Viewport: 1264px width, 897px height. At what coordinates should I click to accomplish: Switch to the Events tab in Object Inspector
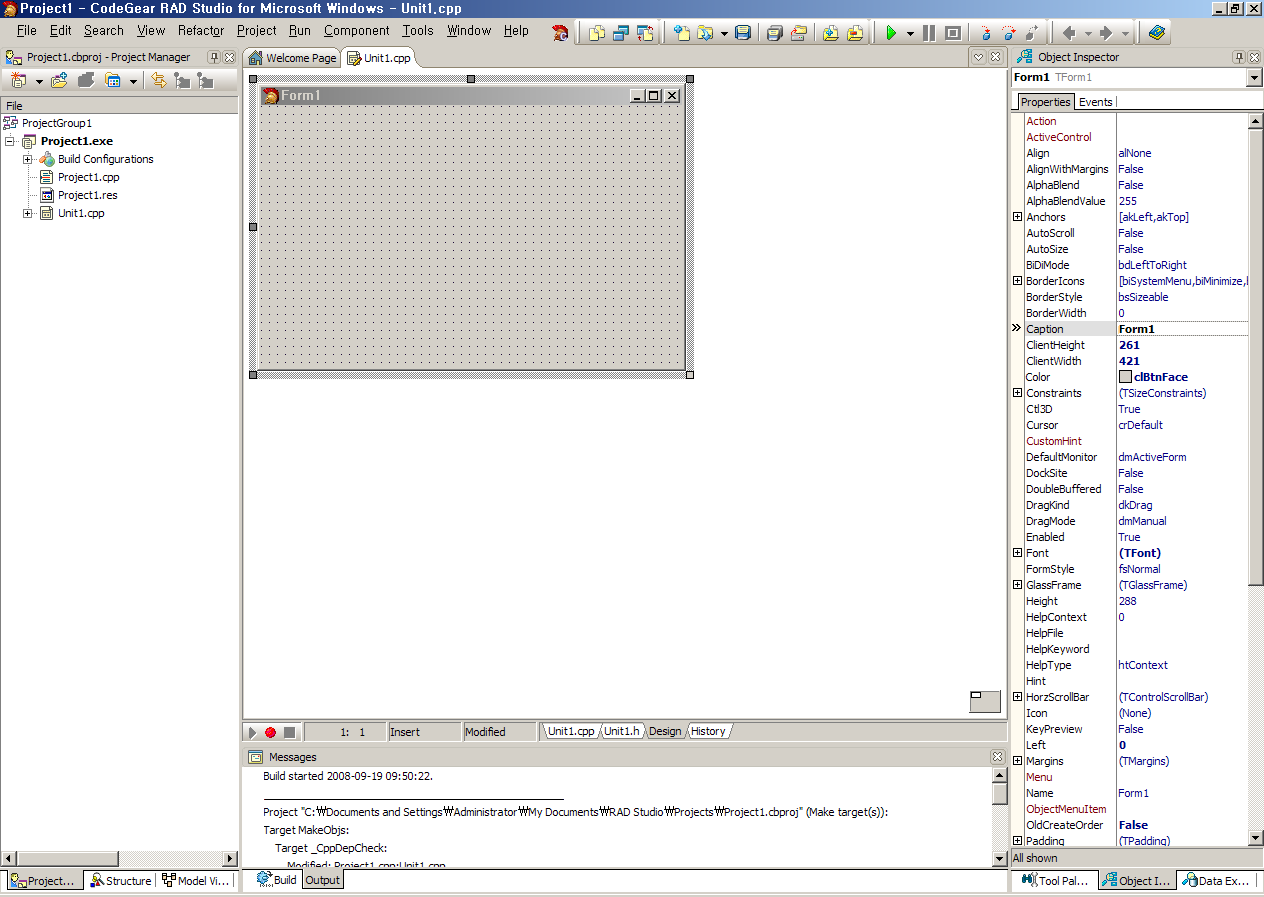pyautogui.click(x=1095, y=102)
